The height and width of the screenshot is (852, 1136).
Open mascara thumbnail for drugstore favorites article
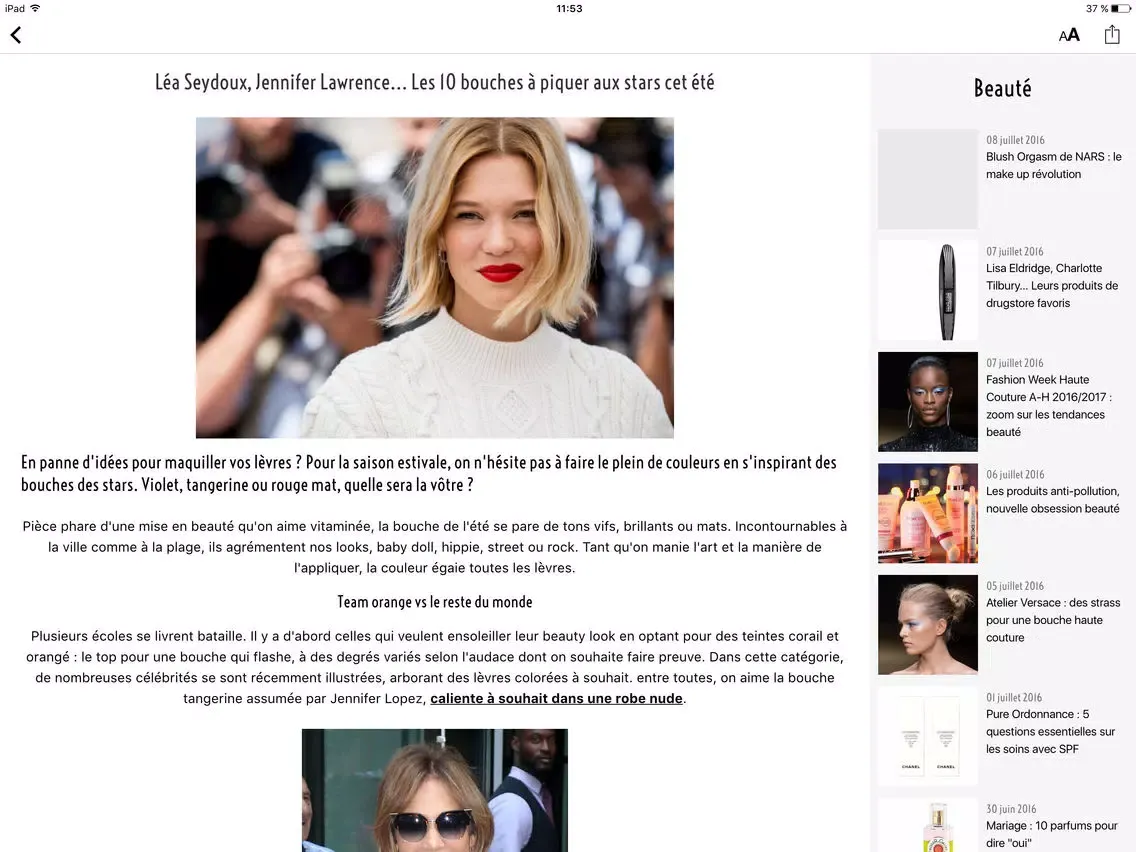coord(927,291)
